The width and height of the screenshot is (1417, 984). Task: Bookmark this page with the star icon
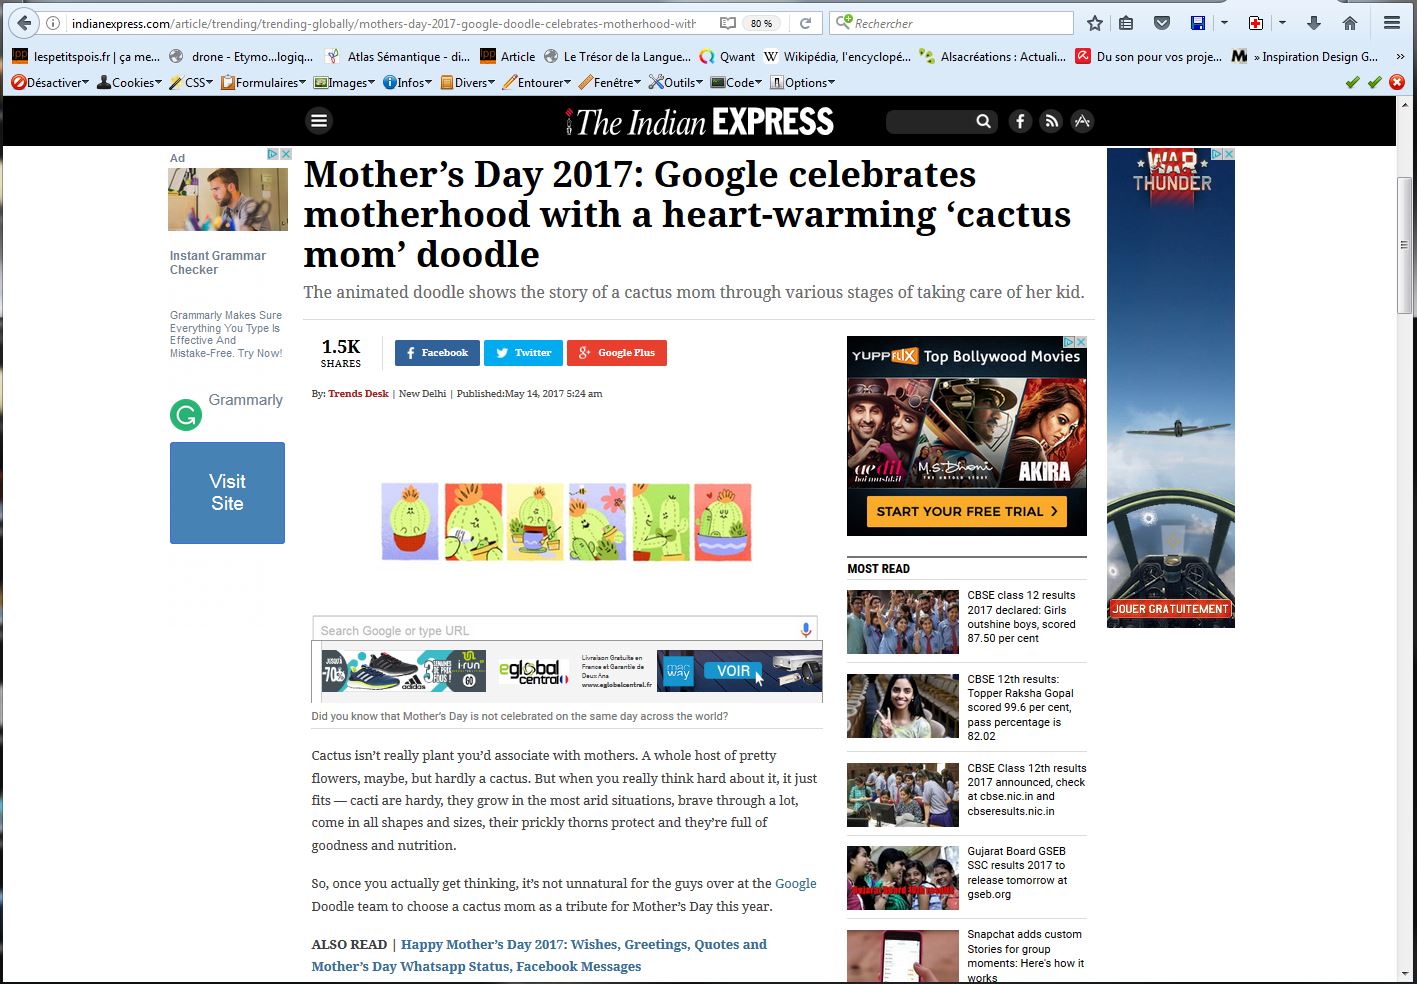[x=1095, y=23]
